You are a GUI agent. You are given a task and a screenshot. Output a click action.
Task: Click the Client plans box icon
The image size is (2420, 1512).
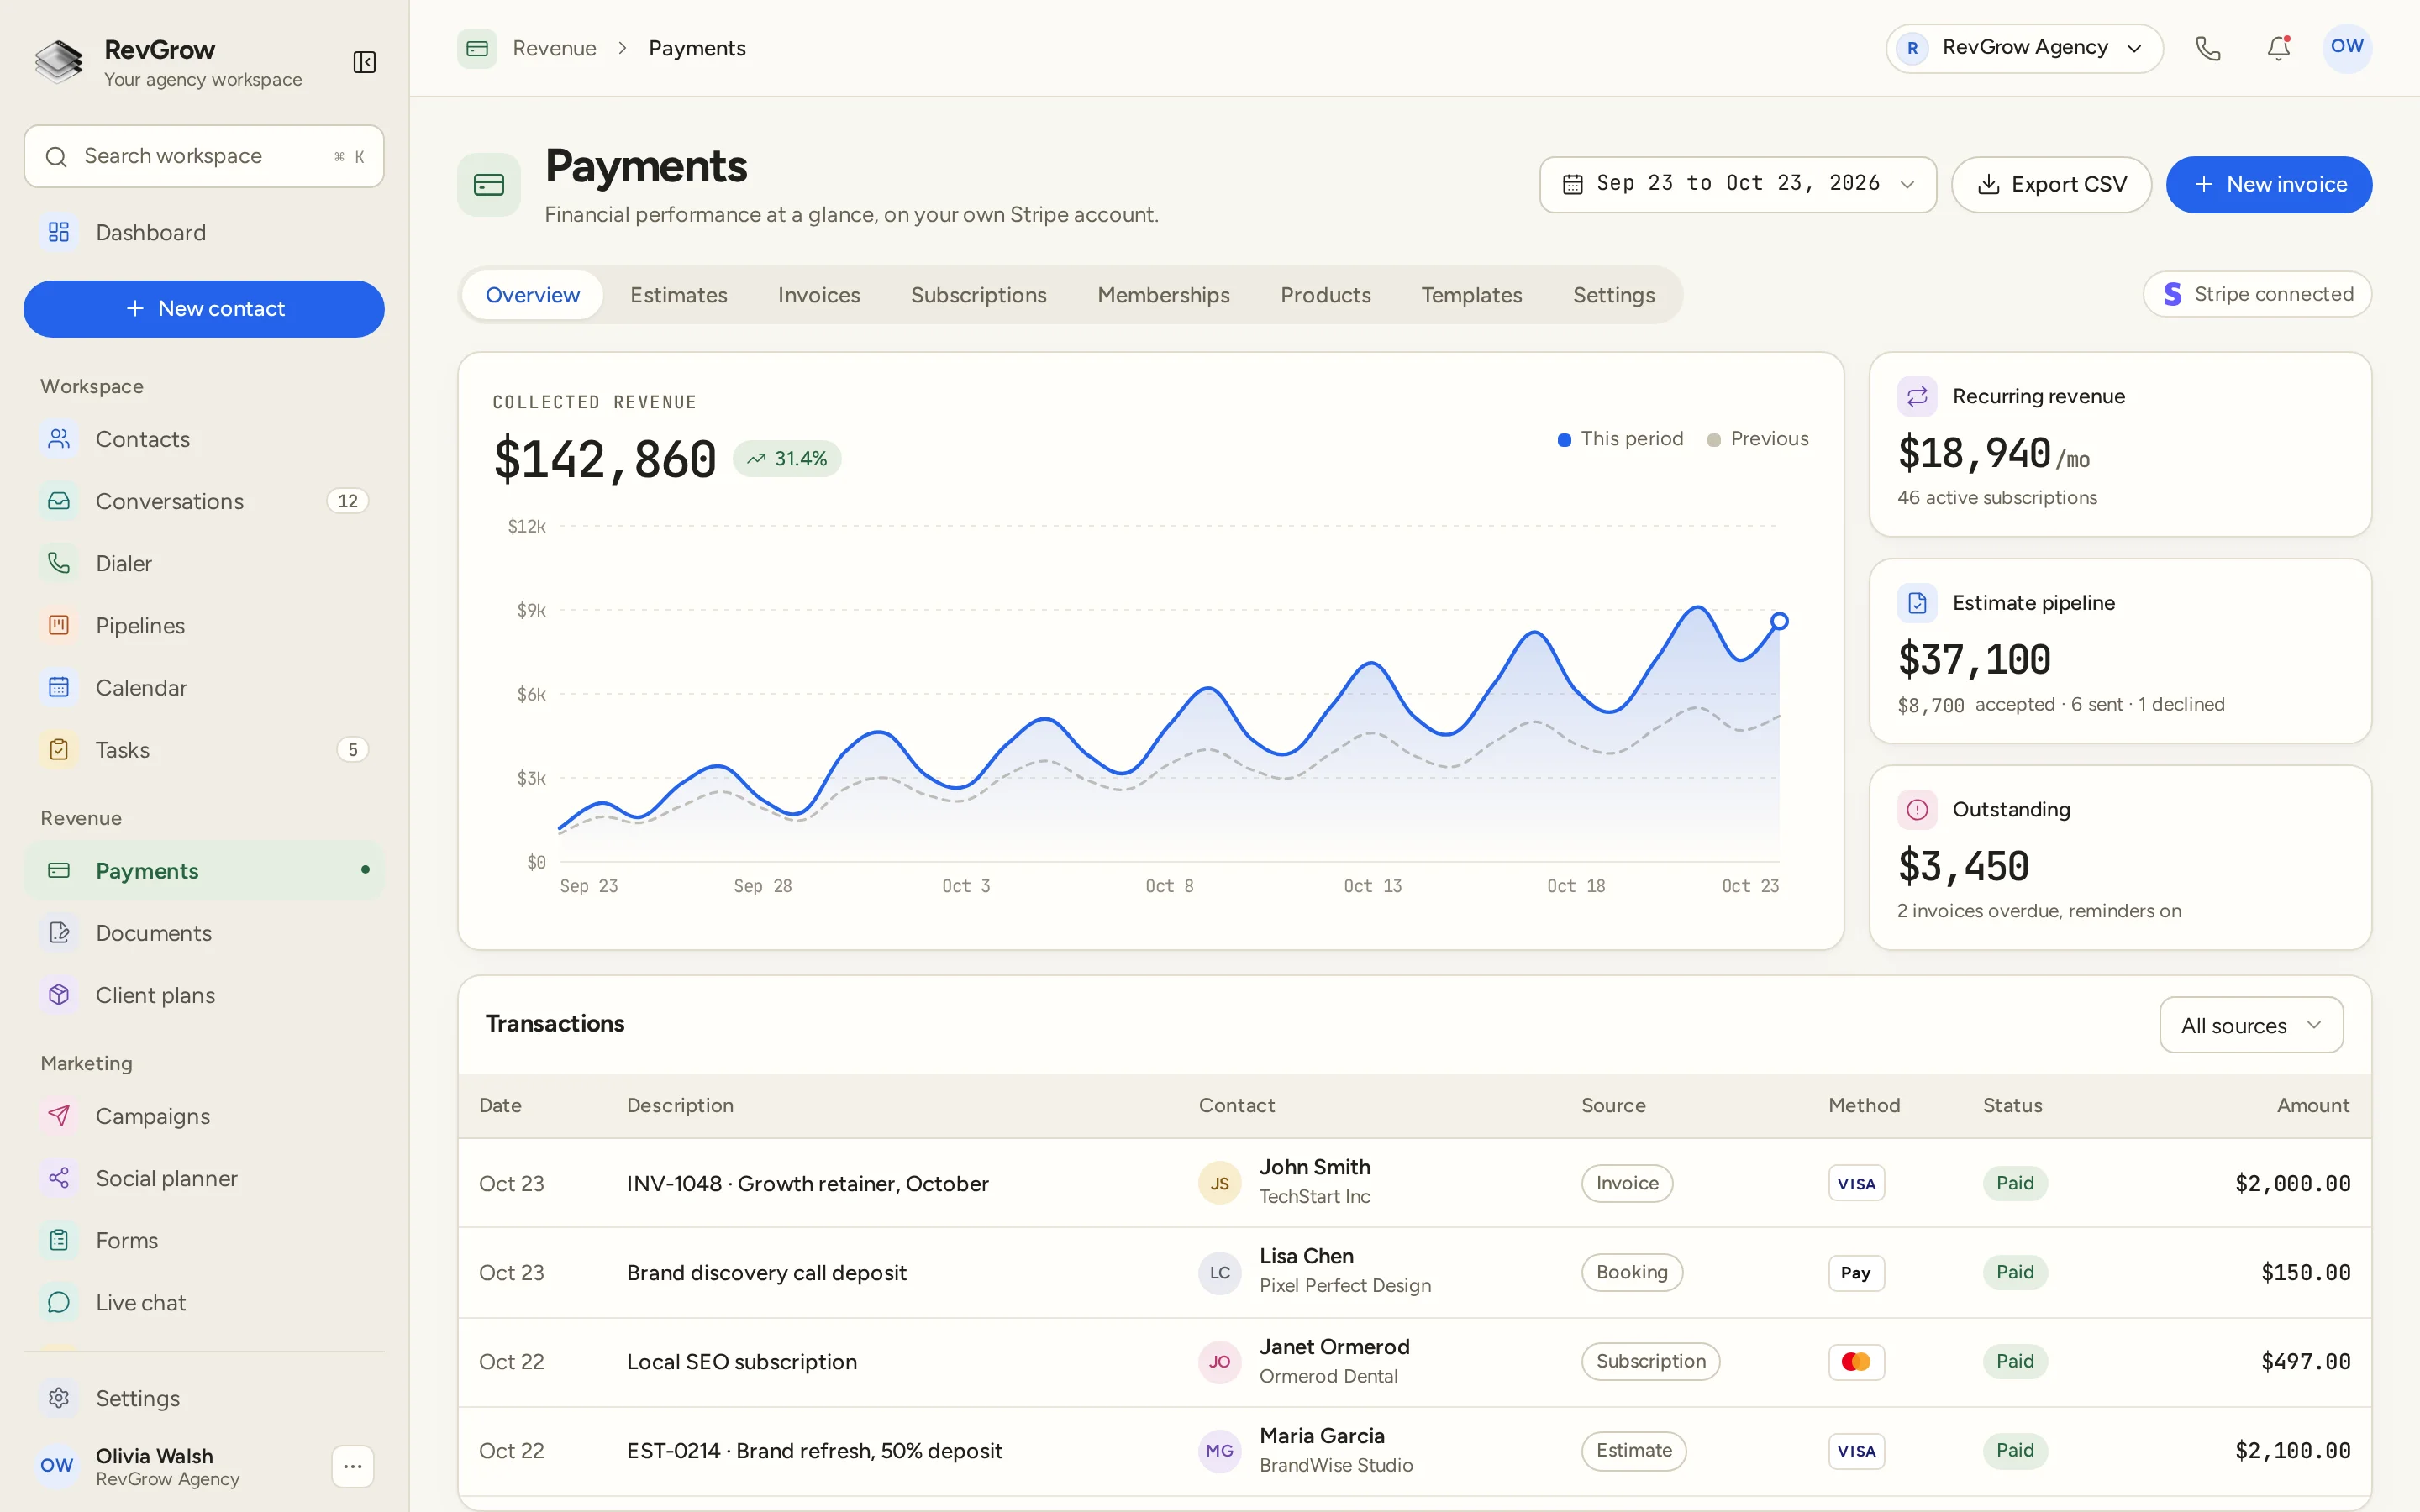click(59, 995)
